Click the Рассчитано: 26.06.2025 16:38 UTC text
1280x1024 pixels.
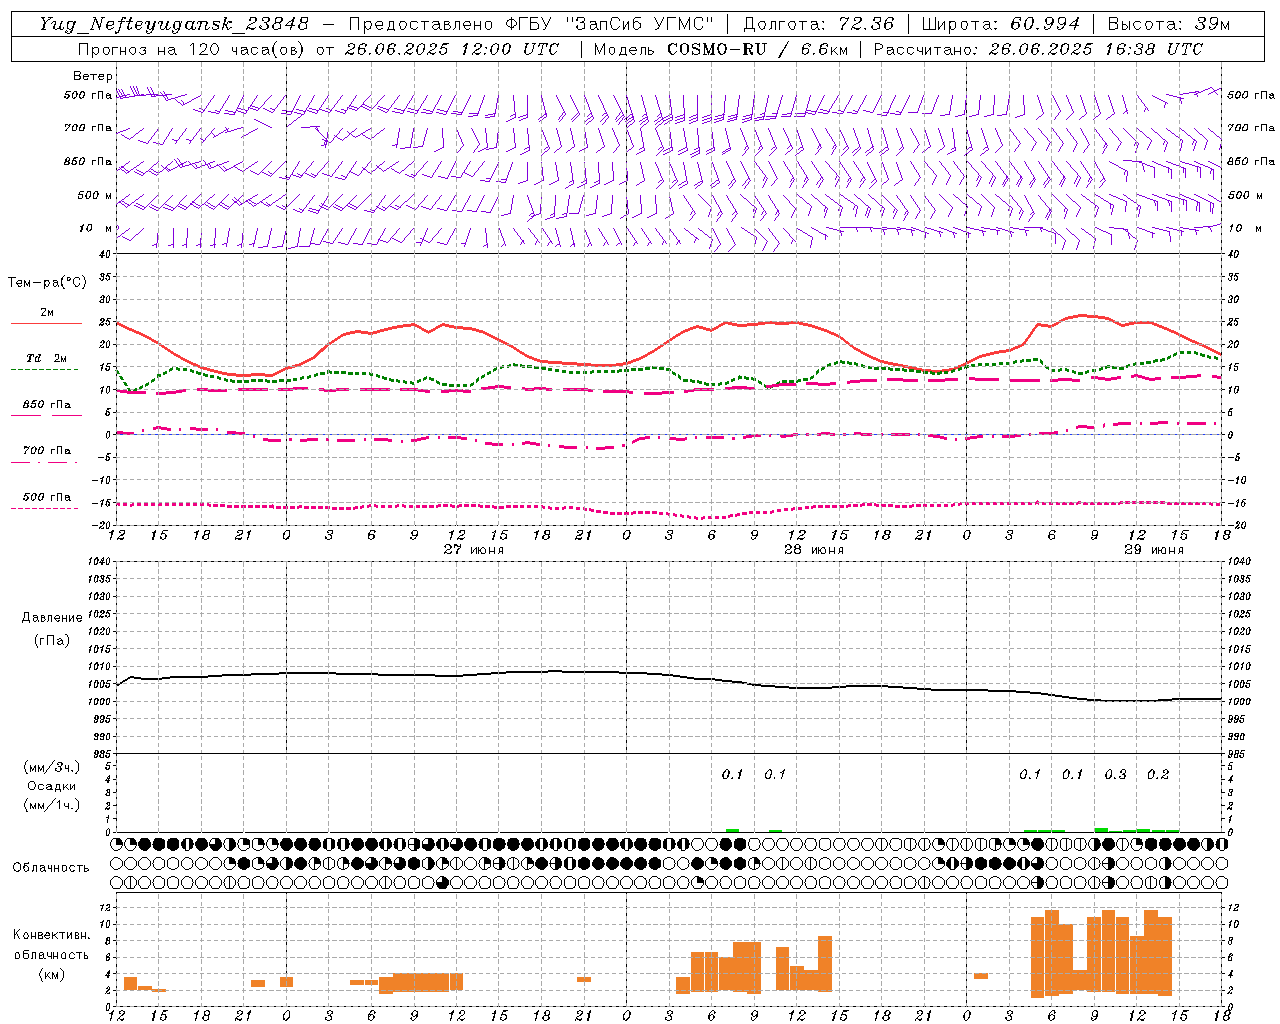point(1038,49)
